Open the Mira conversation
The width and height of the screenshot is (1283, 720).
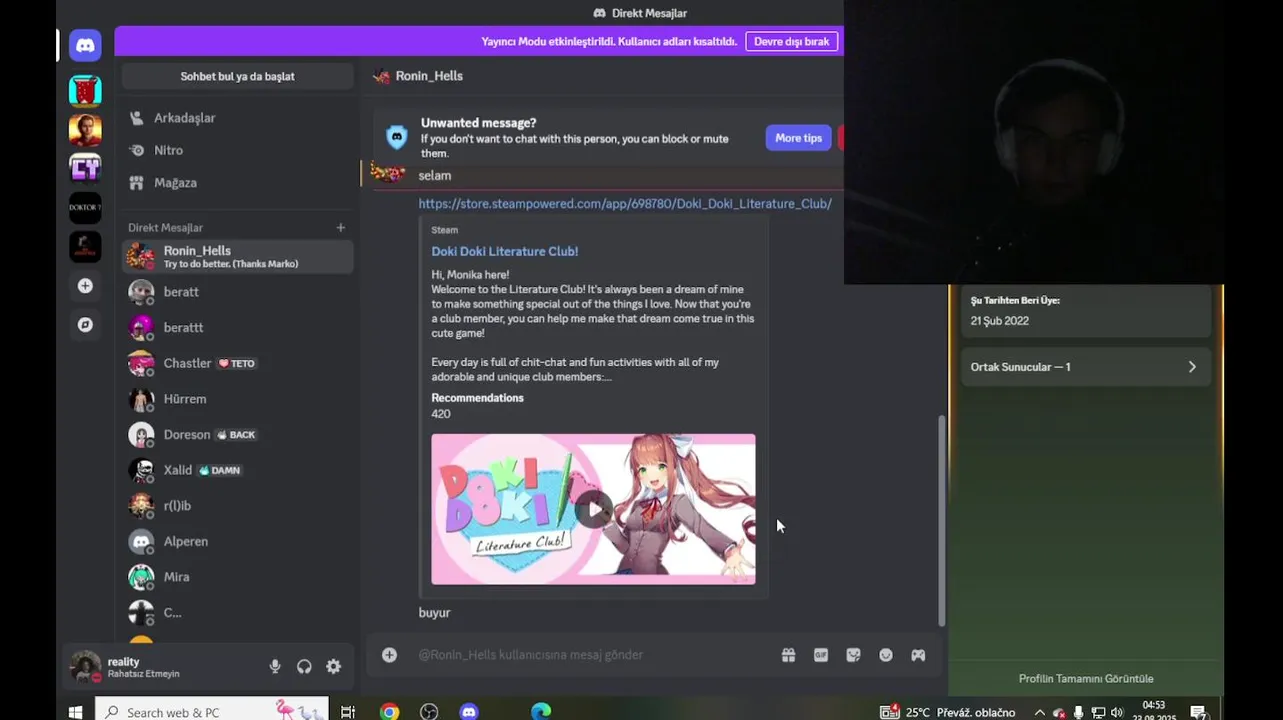pyautogui.click(x=237, y=577)
